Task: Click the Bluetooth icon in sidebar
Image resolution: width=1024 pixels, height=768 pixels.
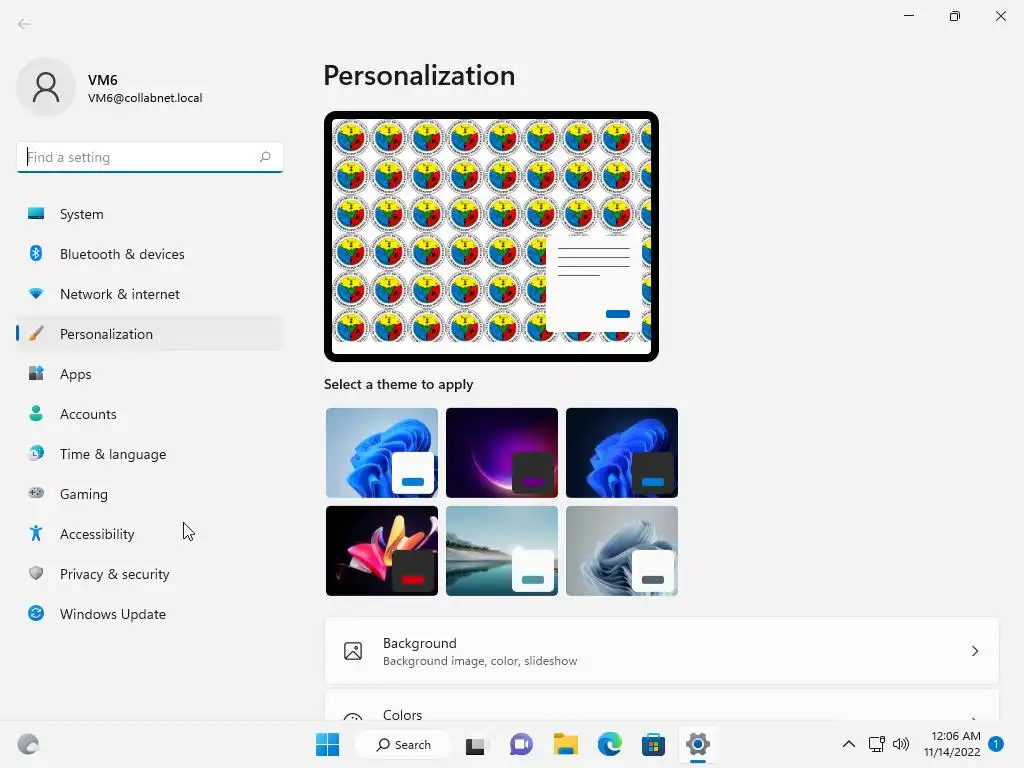Action: (36, 253)
